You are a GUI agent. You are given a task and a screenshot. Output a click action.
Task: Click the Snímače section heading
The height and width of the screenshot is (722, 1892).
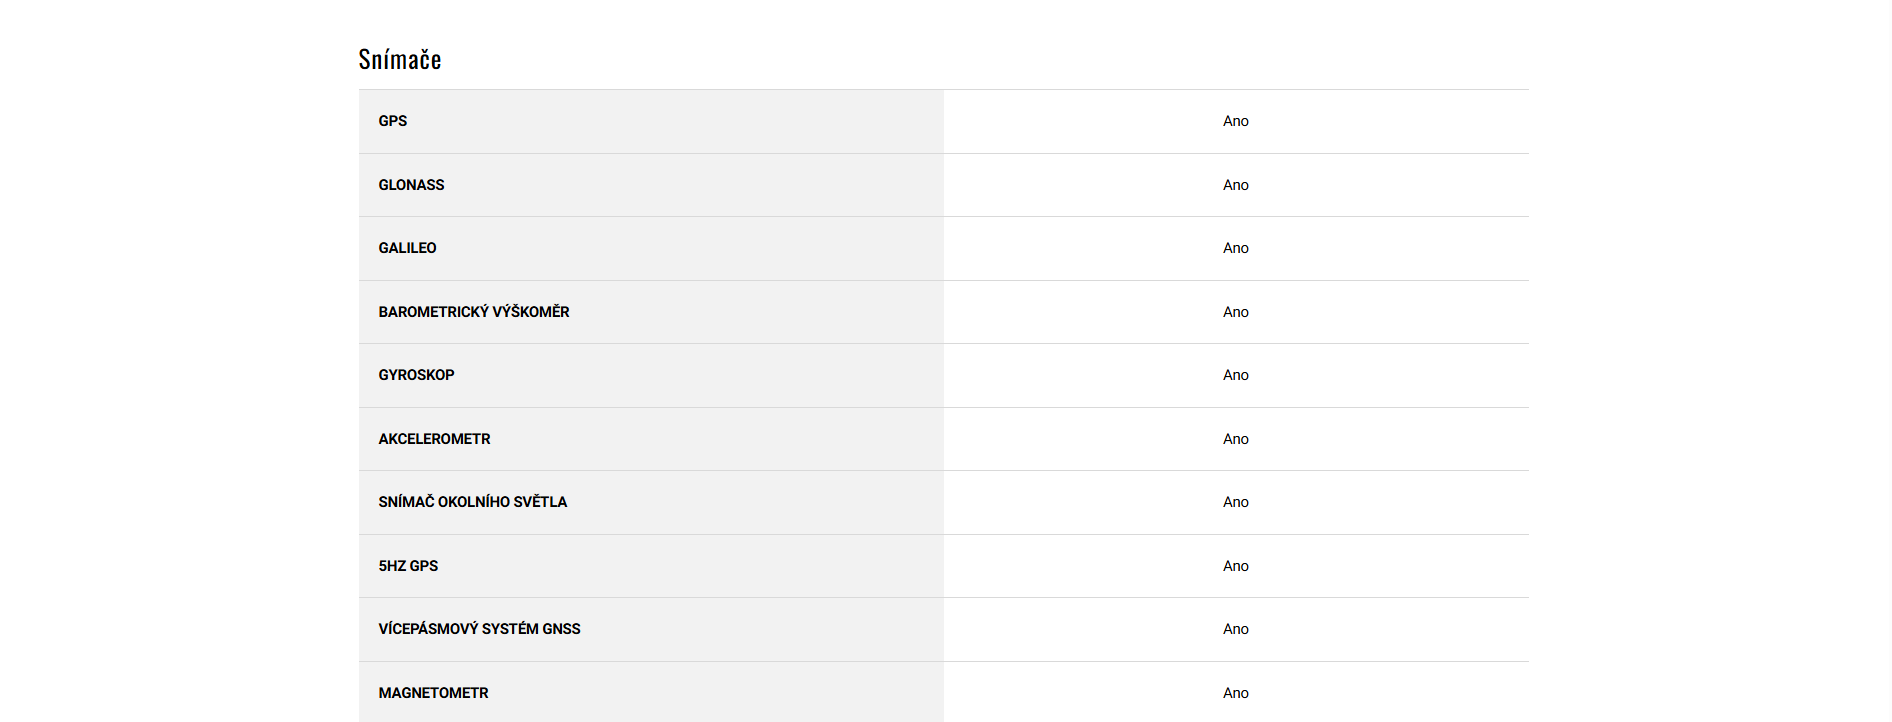click(400, 60)
